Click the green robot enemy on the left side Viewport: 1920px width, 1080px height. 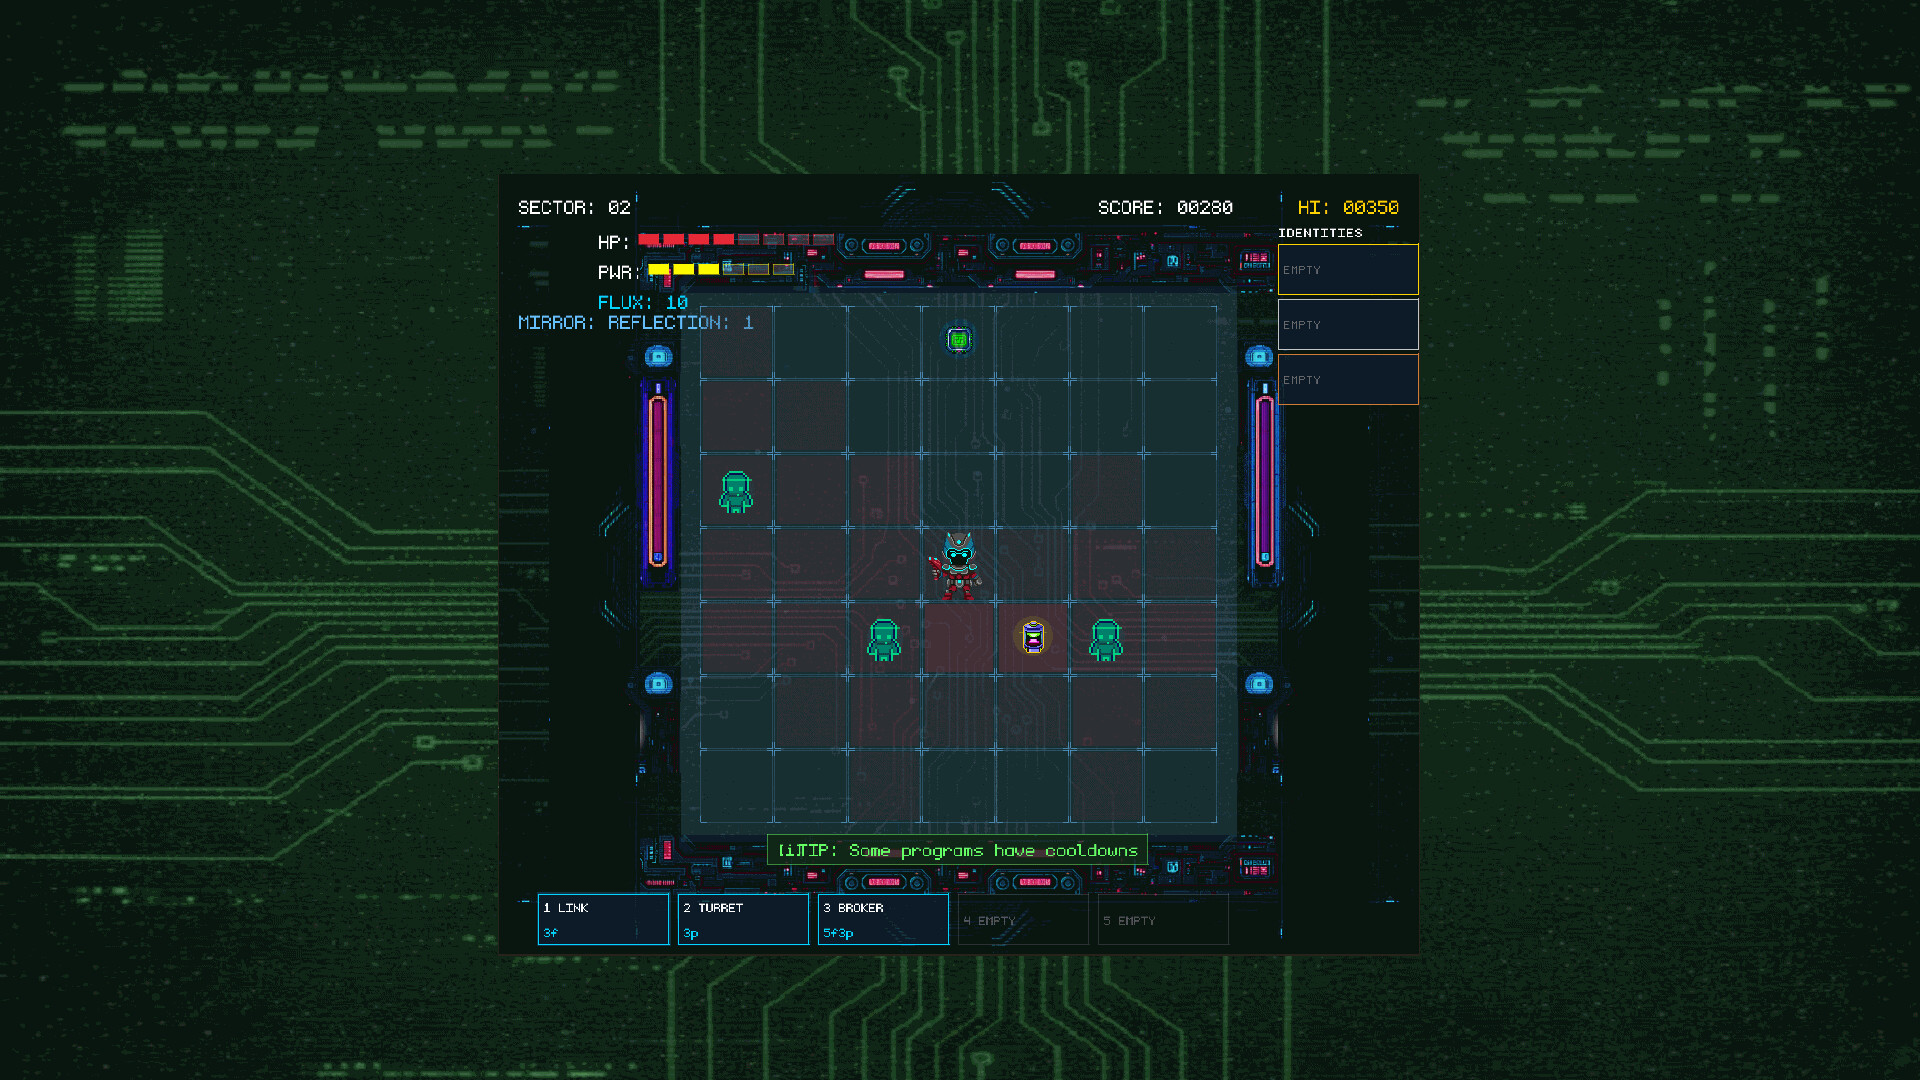coord(737,491)
